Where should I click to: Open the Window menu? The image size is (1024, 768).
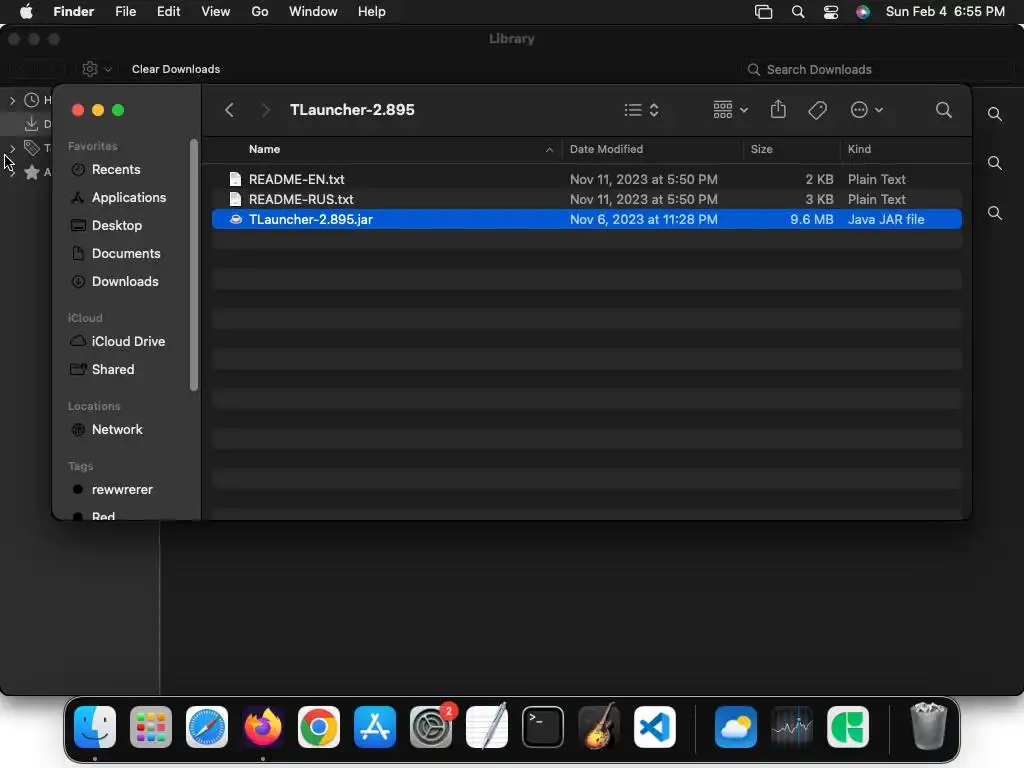click(x=313, y=12)
